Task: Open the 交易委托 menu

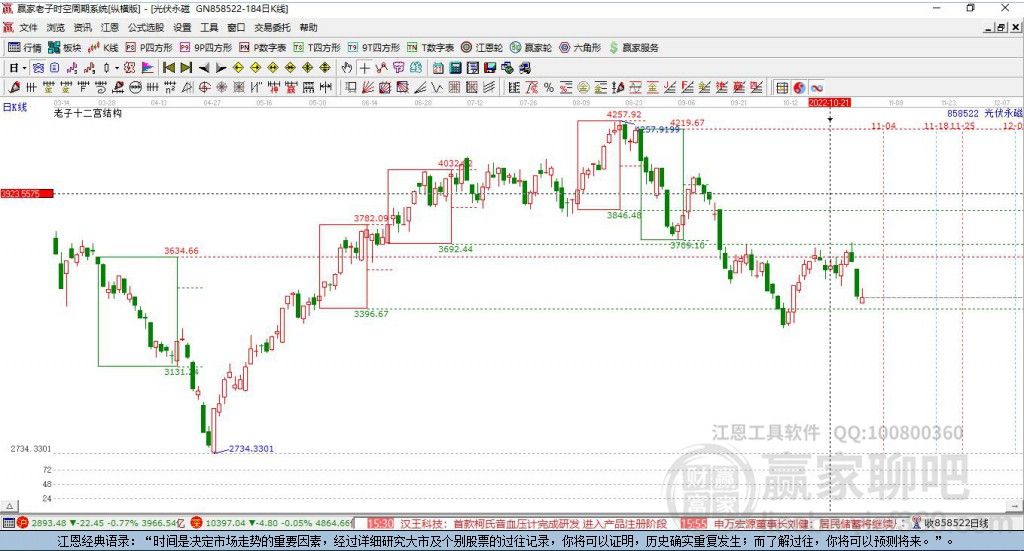Action: [271, 28]
